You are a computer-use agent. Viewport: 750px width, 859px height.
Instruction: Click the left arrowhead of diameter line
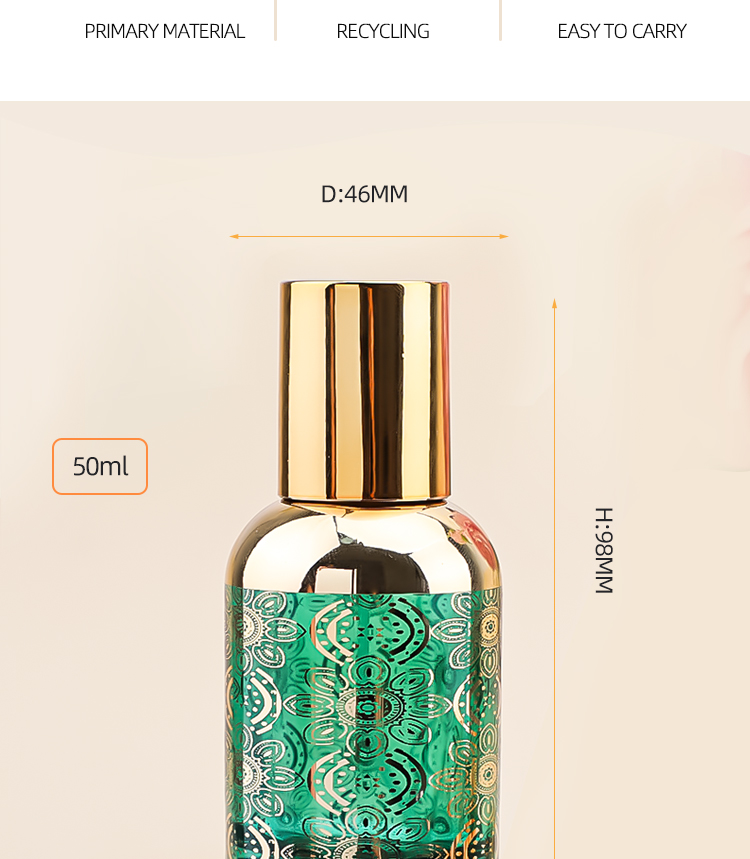(x=234, y=237)
